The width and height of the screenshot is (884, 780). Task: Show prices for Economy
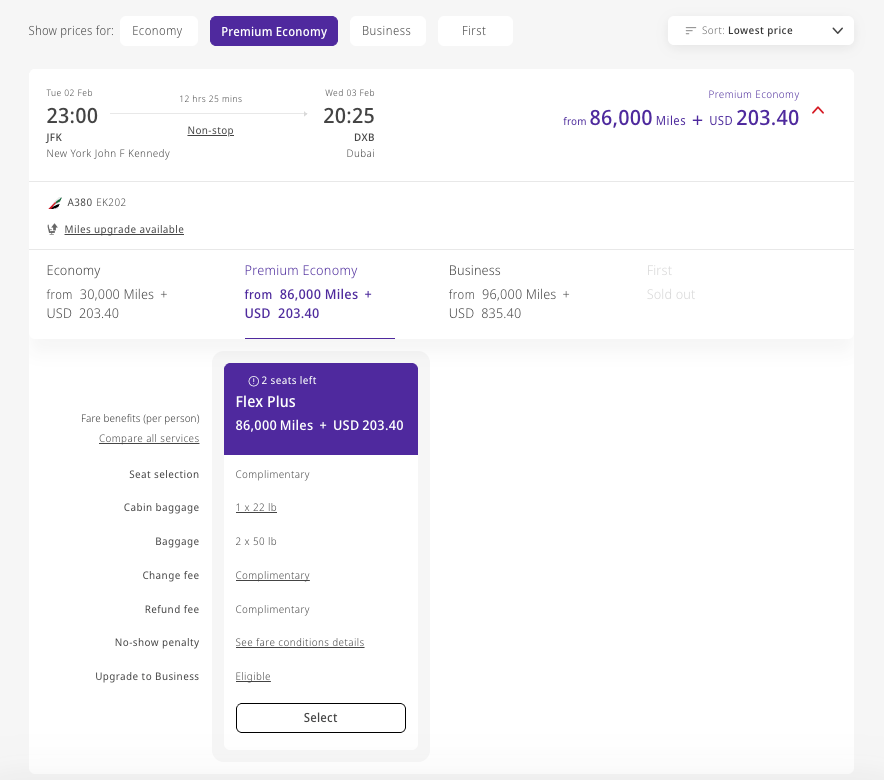[x=158, y=30]
